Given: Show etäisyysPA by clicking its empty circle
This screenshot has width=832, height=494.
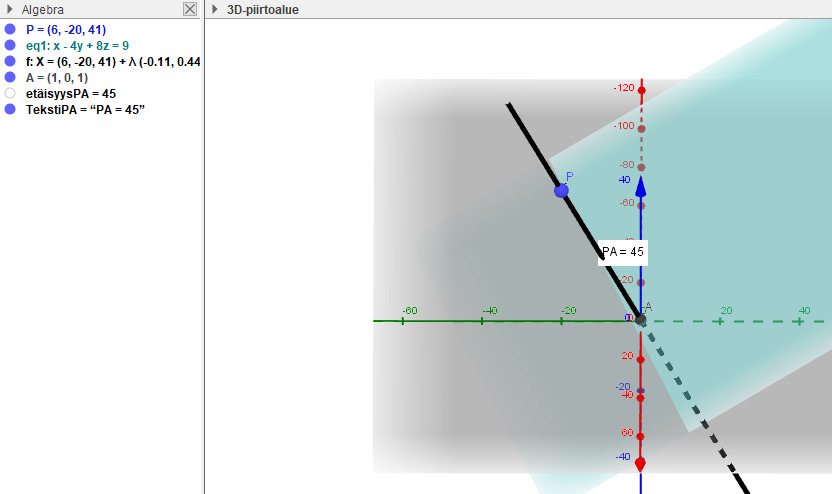Looking at the screenshot, I should 10,94.
